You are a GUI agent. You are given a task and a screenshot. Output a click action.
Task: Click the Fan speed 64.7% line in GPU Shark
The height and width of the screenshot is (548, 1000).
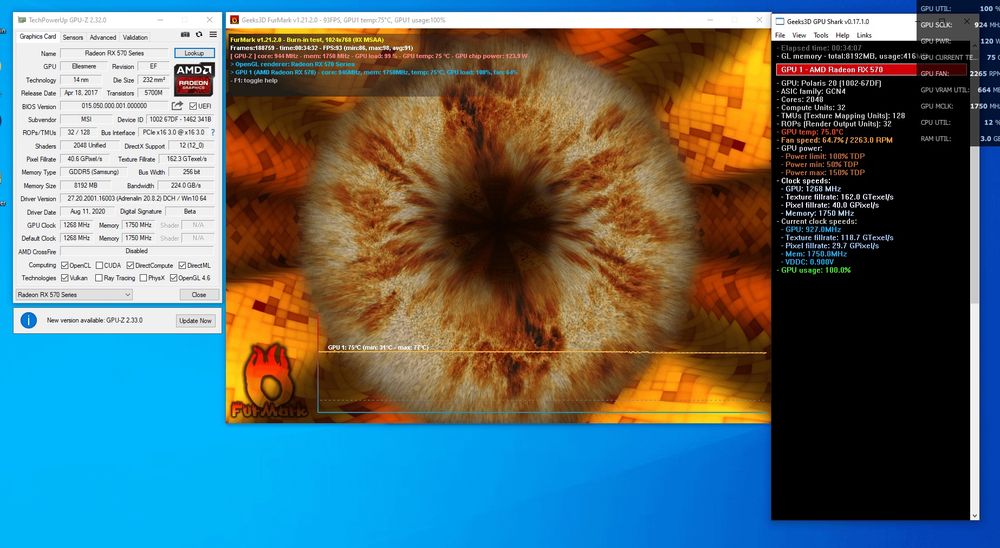point(836,140)
